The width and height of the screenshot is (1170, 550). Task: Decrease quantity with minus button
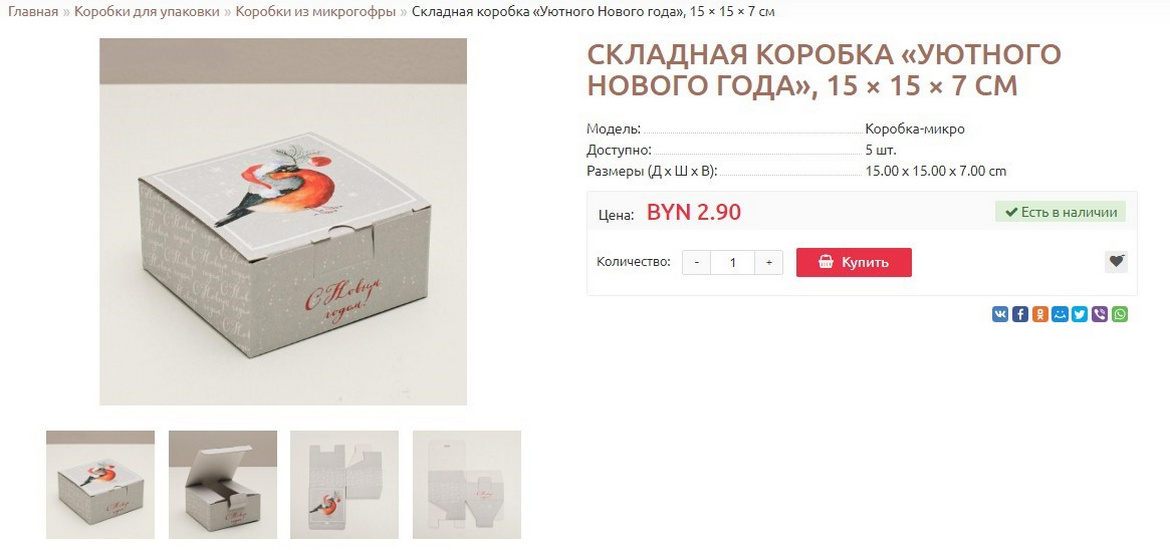pyautogui.click(x=697, y=263)
